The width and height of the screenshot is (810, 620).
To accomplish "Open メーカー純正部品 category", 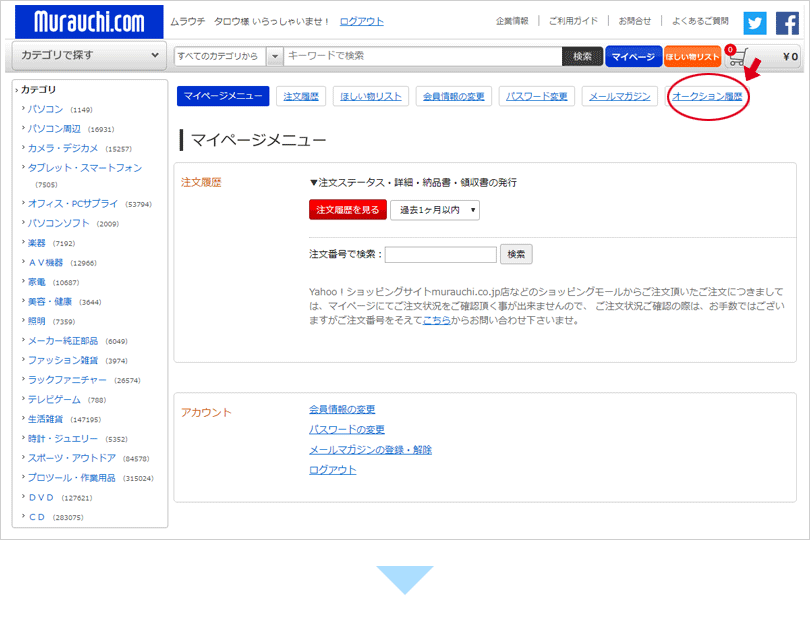I will (63, 340).
